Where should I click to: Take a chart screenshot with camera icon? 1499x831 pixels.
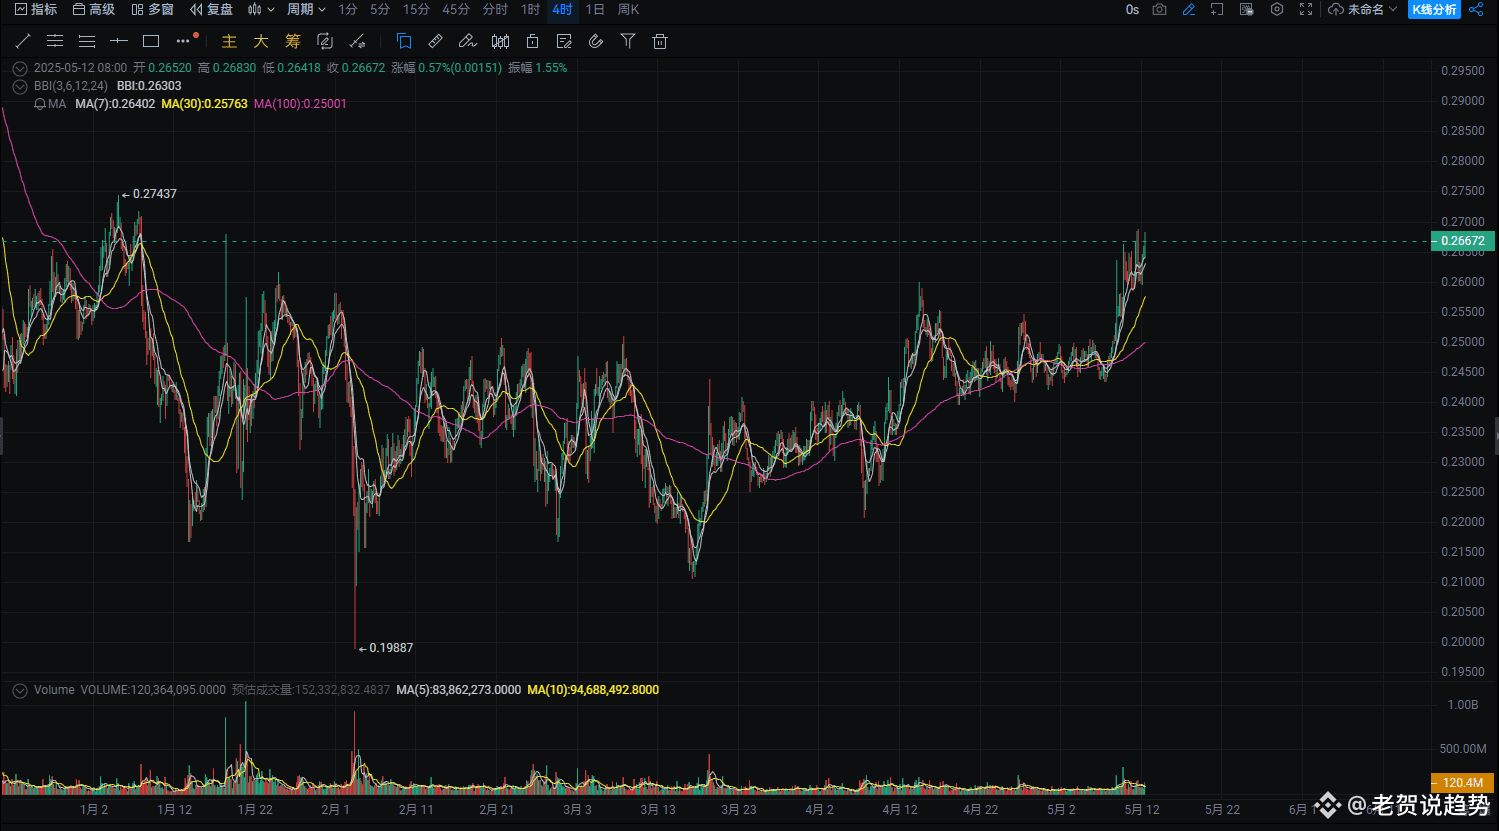pos(1159,9)
